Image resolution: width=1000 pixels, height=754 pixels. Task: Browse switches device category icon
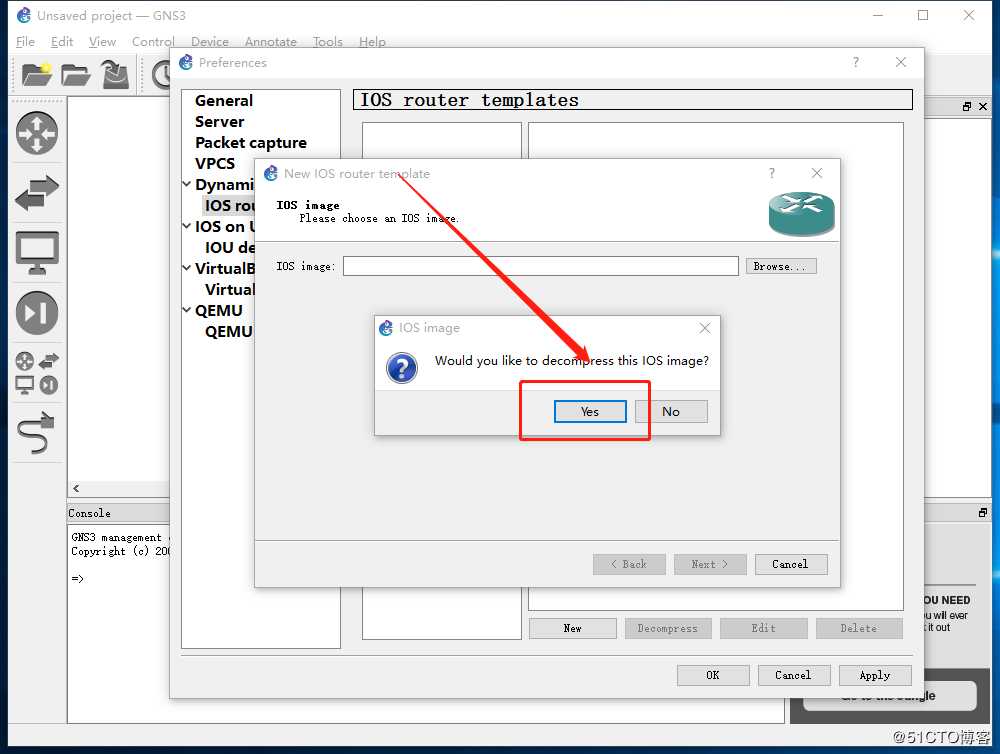[x=37, y=193]
